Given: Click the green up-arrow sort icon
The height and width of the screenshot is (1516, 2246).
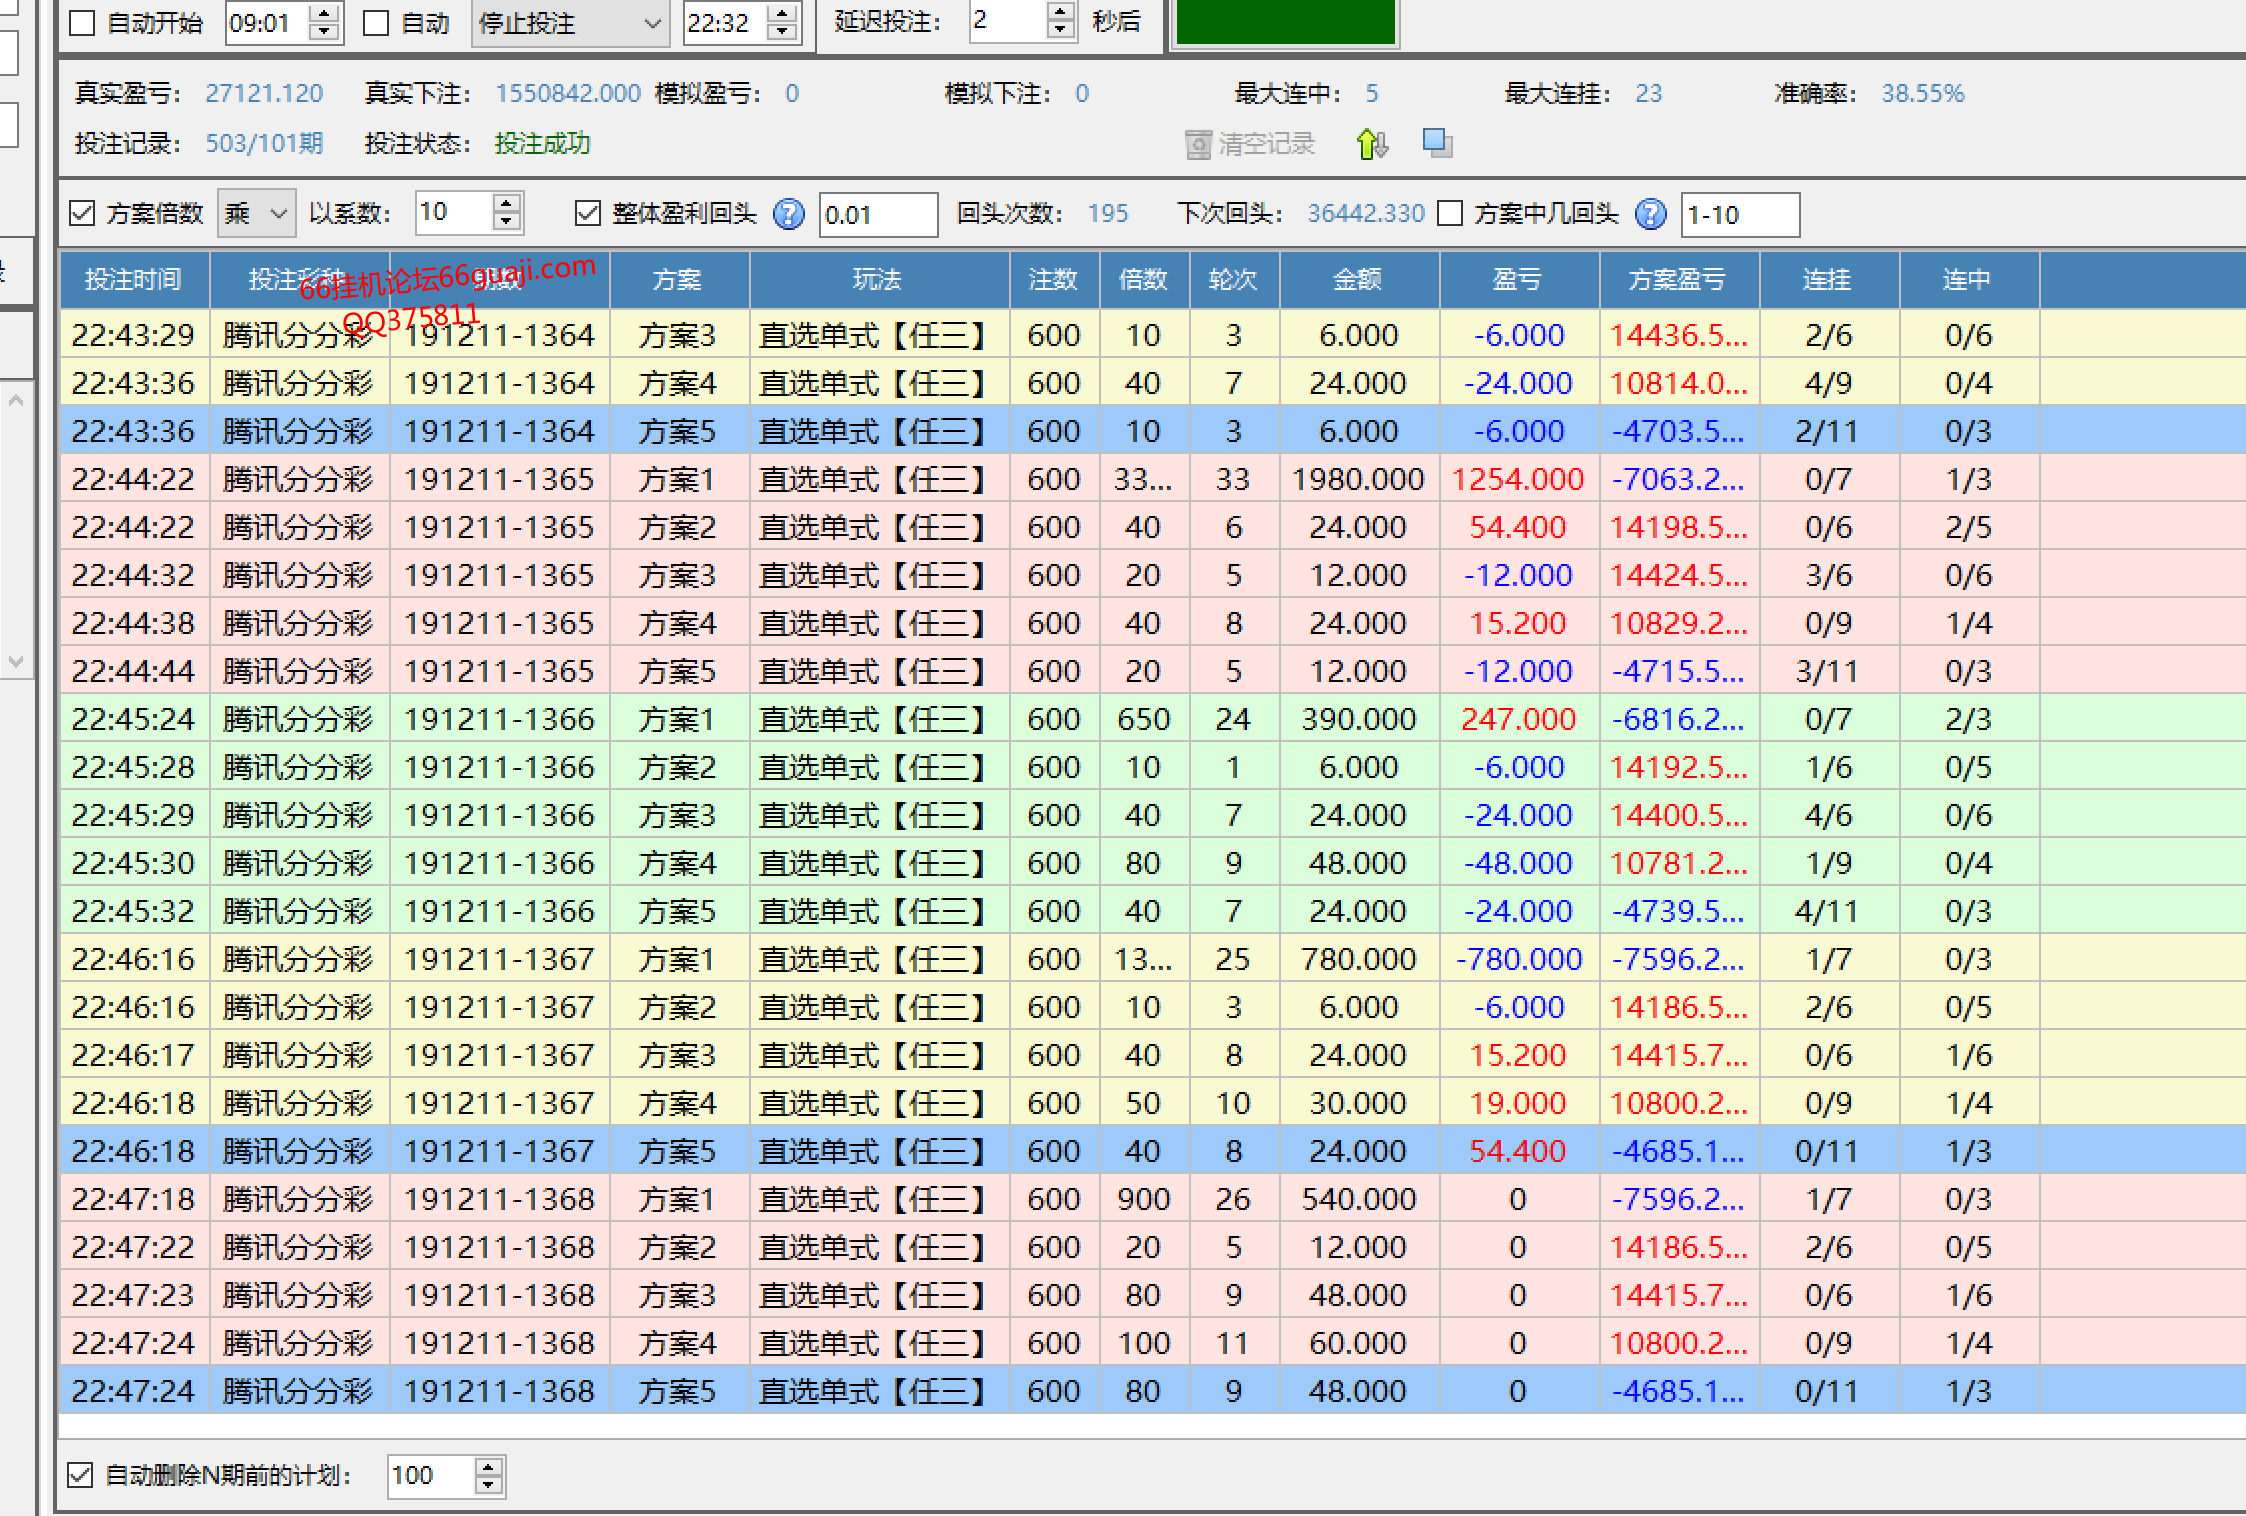Looking at the screenshot, I should pyautogui.click(x=1372, y=144).
